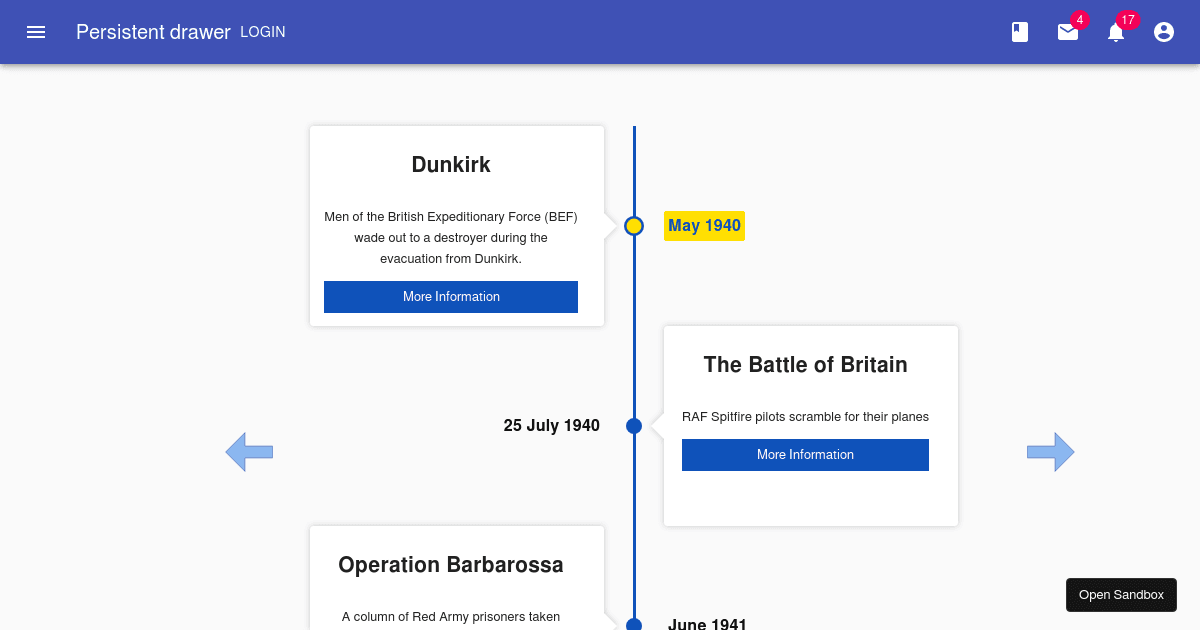Open More Information for The Battle of Britain
The height and width of the screenshot is (630, 1200).
click(805, 454)
